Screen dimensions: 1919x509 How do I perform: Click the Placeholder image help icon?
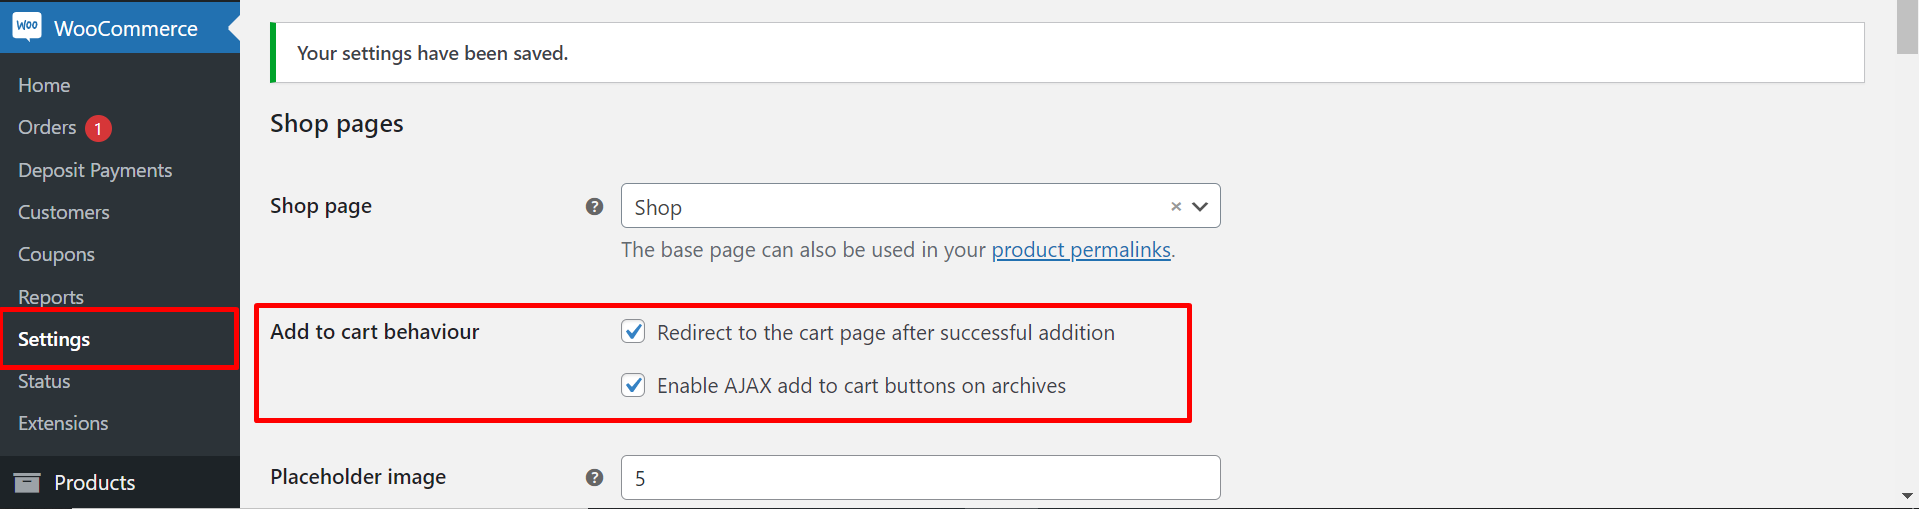[x=594, y=477]
